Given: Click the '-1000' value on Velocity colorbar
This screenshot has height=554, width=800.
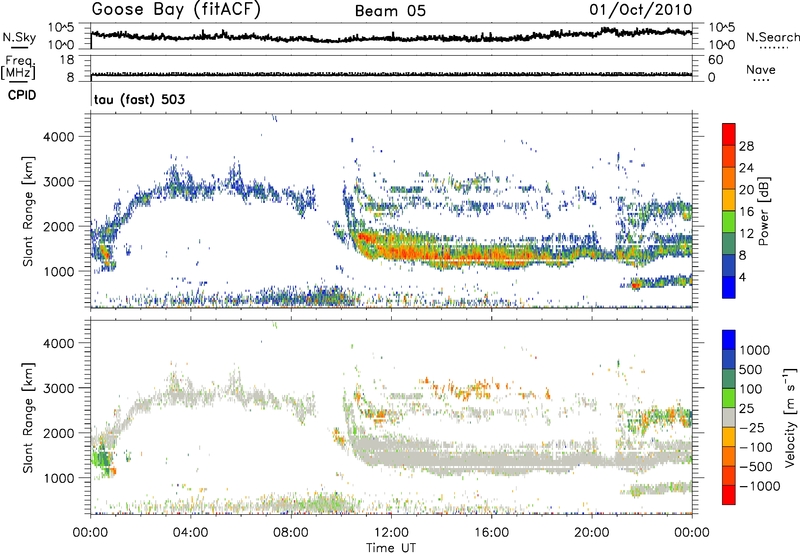Looking at the screenshot, I should pos(760,486).
